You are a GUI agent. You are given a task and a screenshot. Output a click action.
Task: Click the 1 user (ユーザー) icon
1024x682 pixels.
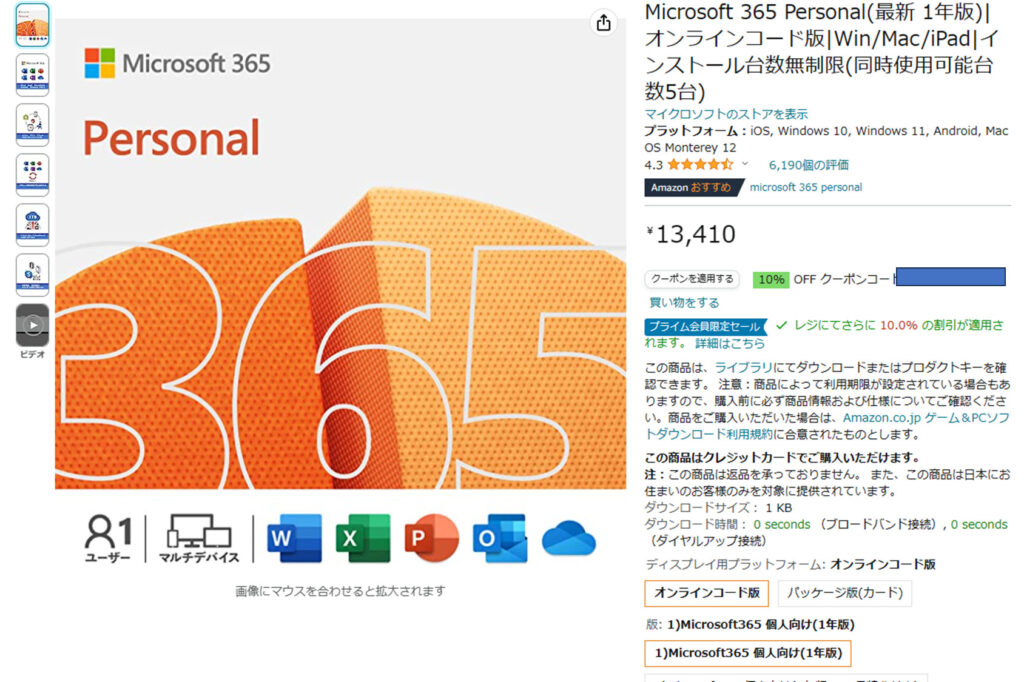tap(108, 539)
